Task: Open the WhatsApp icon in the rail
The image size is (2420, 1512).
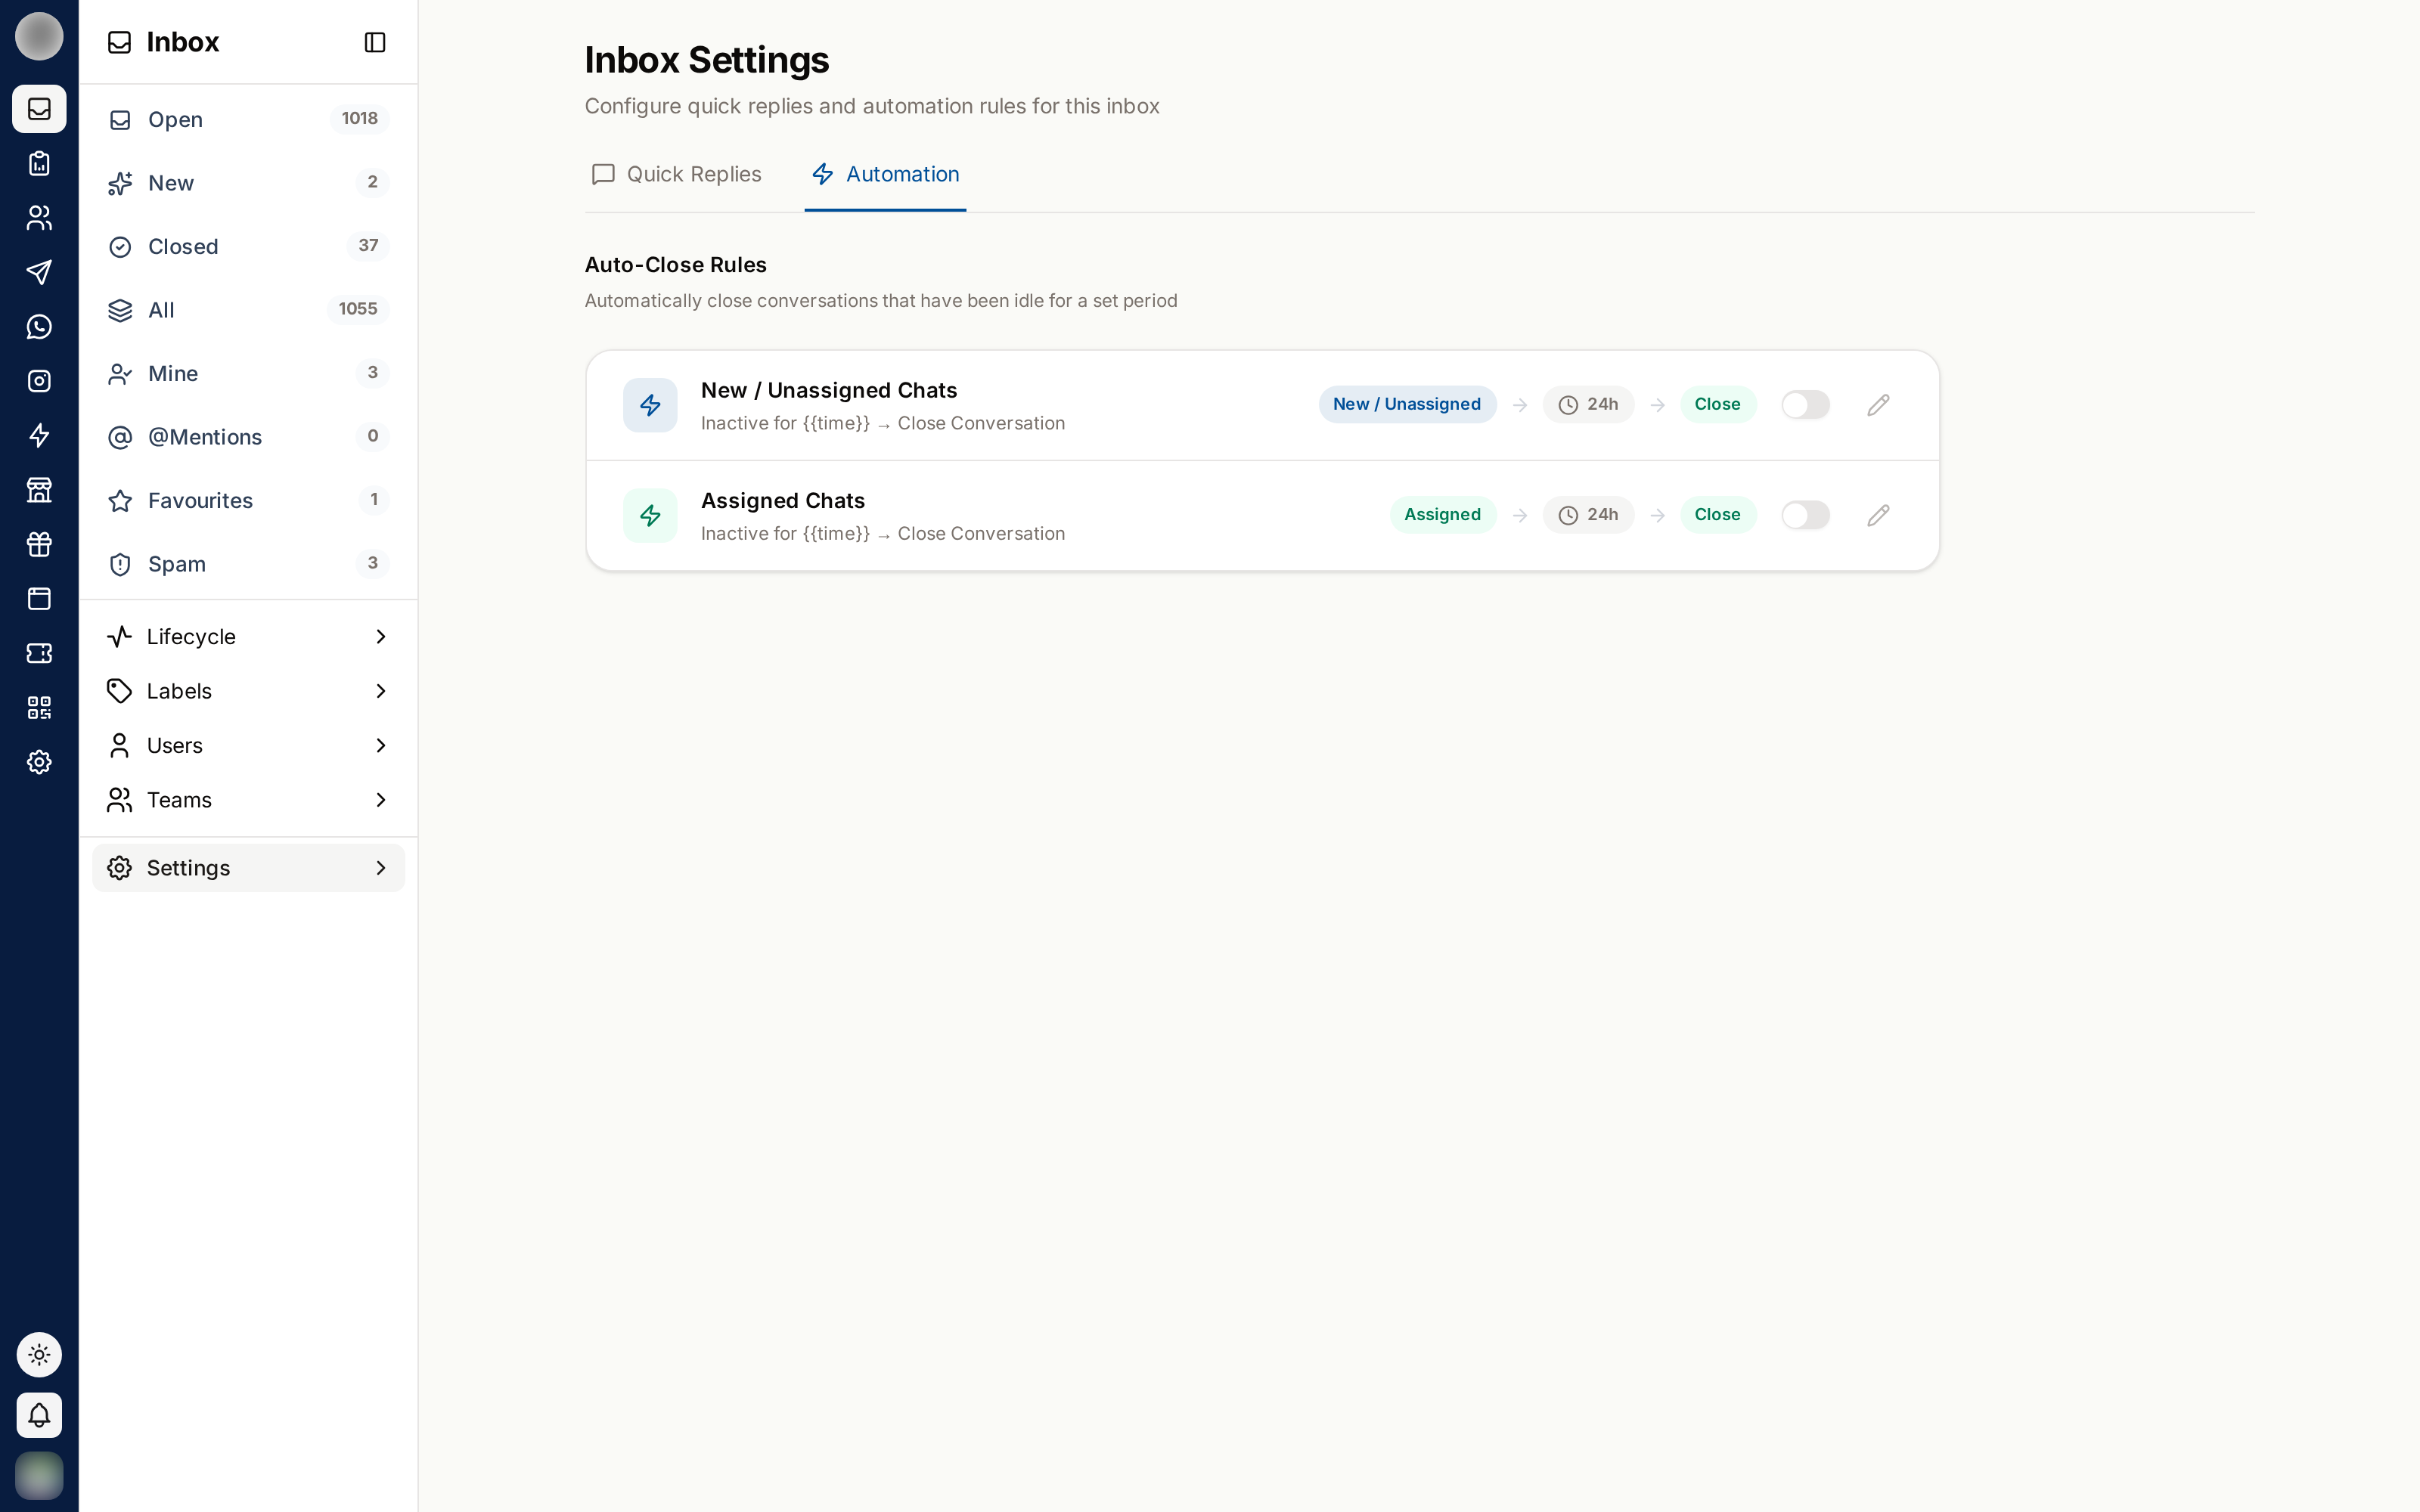Action: 39,327
